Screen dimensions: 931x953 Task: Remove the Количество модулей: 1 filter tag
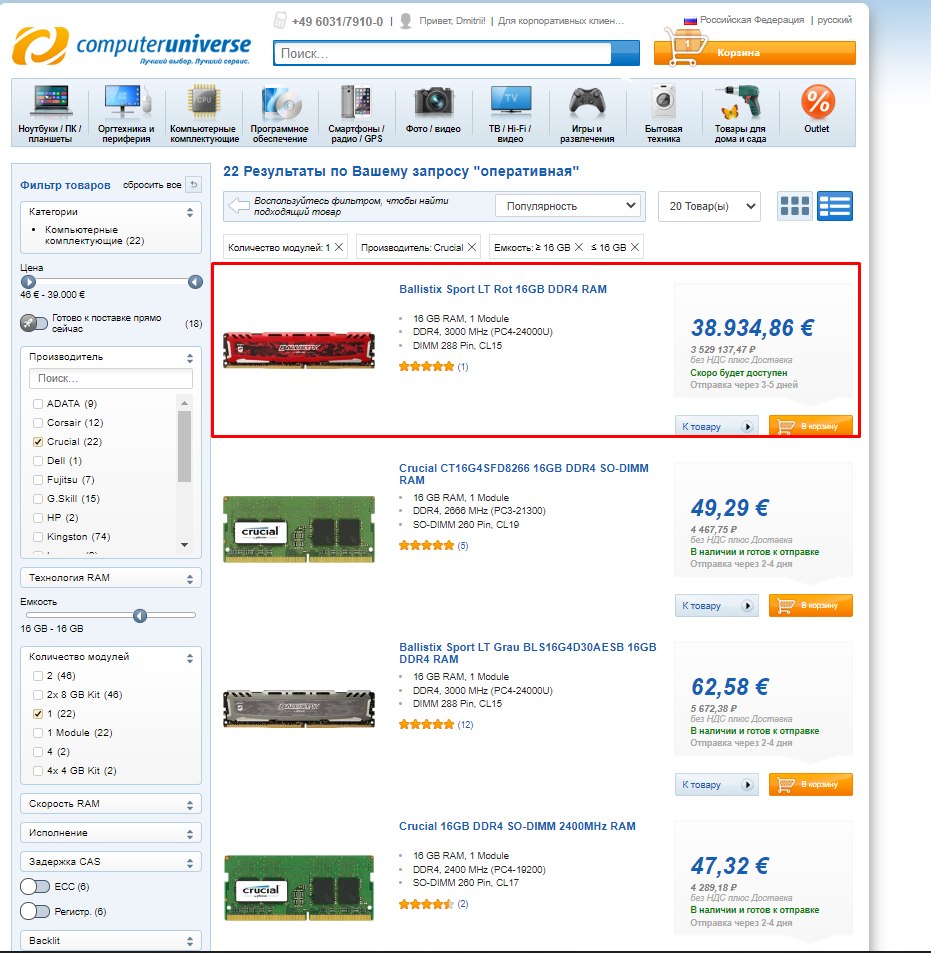(x=339, y=247)
